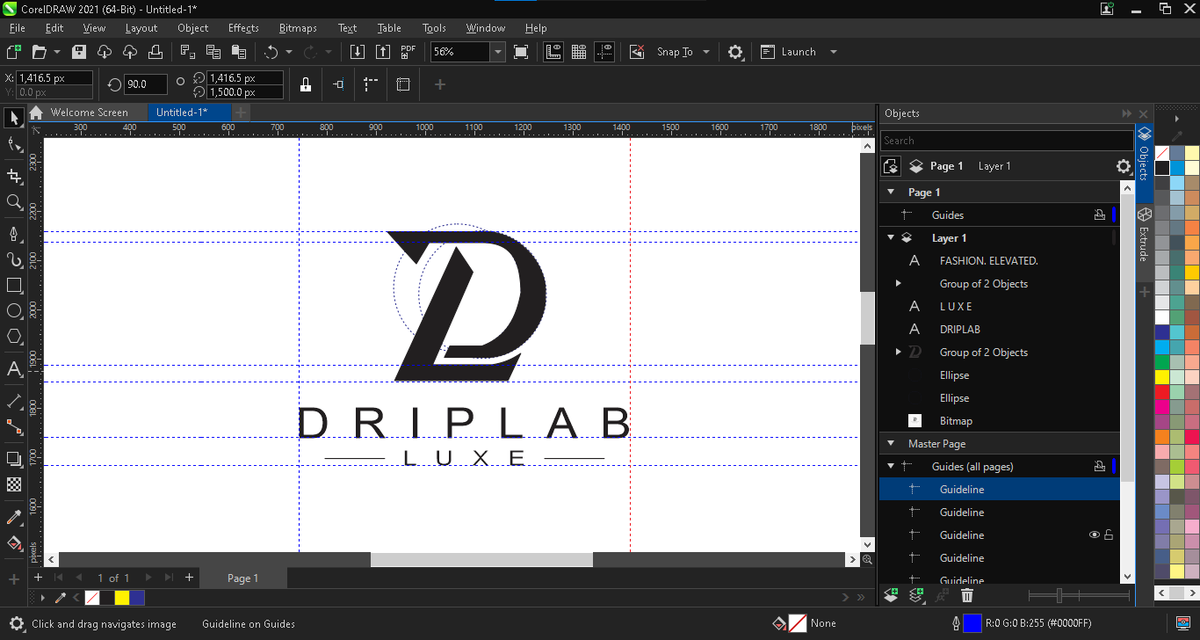This screenshot has width=1200, height=640.
Task: Click the Save icon in toolbar
Action: pyautogui.click(x=79, y=52)
